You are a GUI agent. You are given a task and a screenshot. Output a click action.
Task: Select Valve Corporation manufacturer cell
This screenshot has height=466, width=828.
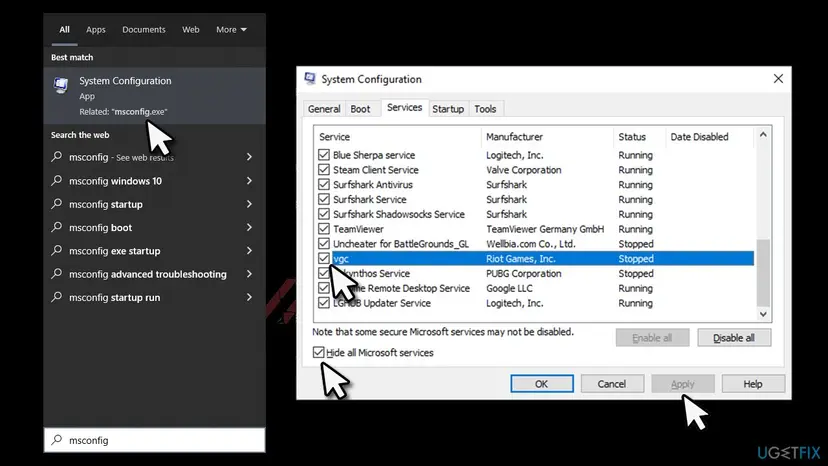(524, 170)
